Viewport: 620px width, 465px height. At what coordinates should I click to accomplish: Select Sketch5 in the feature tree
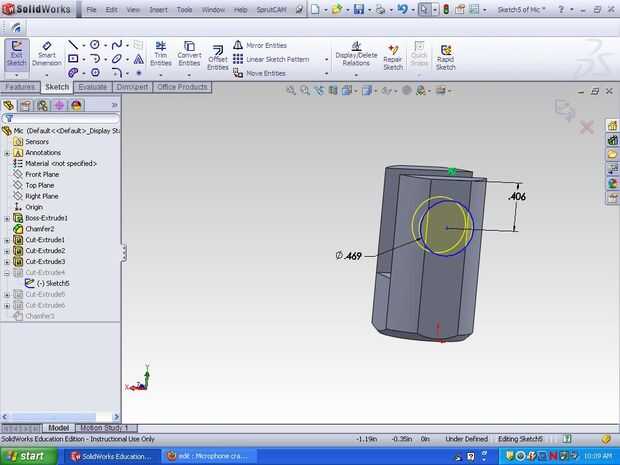pos(58,283)
